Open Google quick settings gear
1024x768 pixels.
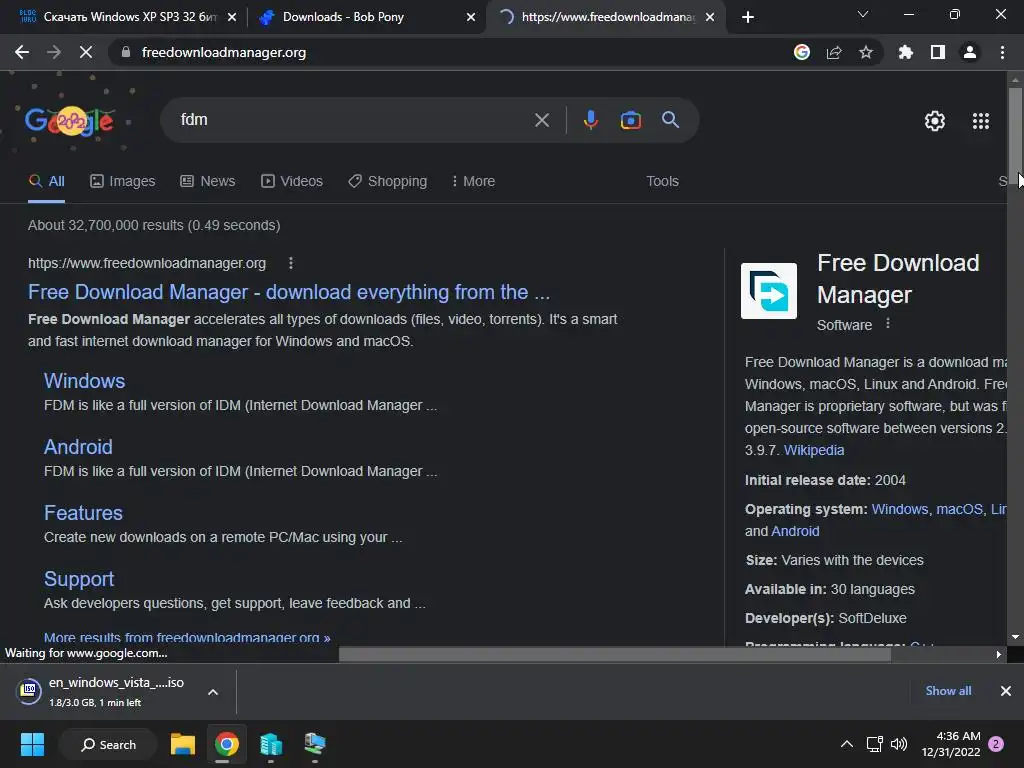pos(935,121)
